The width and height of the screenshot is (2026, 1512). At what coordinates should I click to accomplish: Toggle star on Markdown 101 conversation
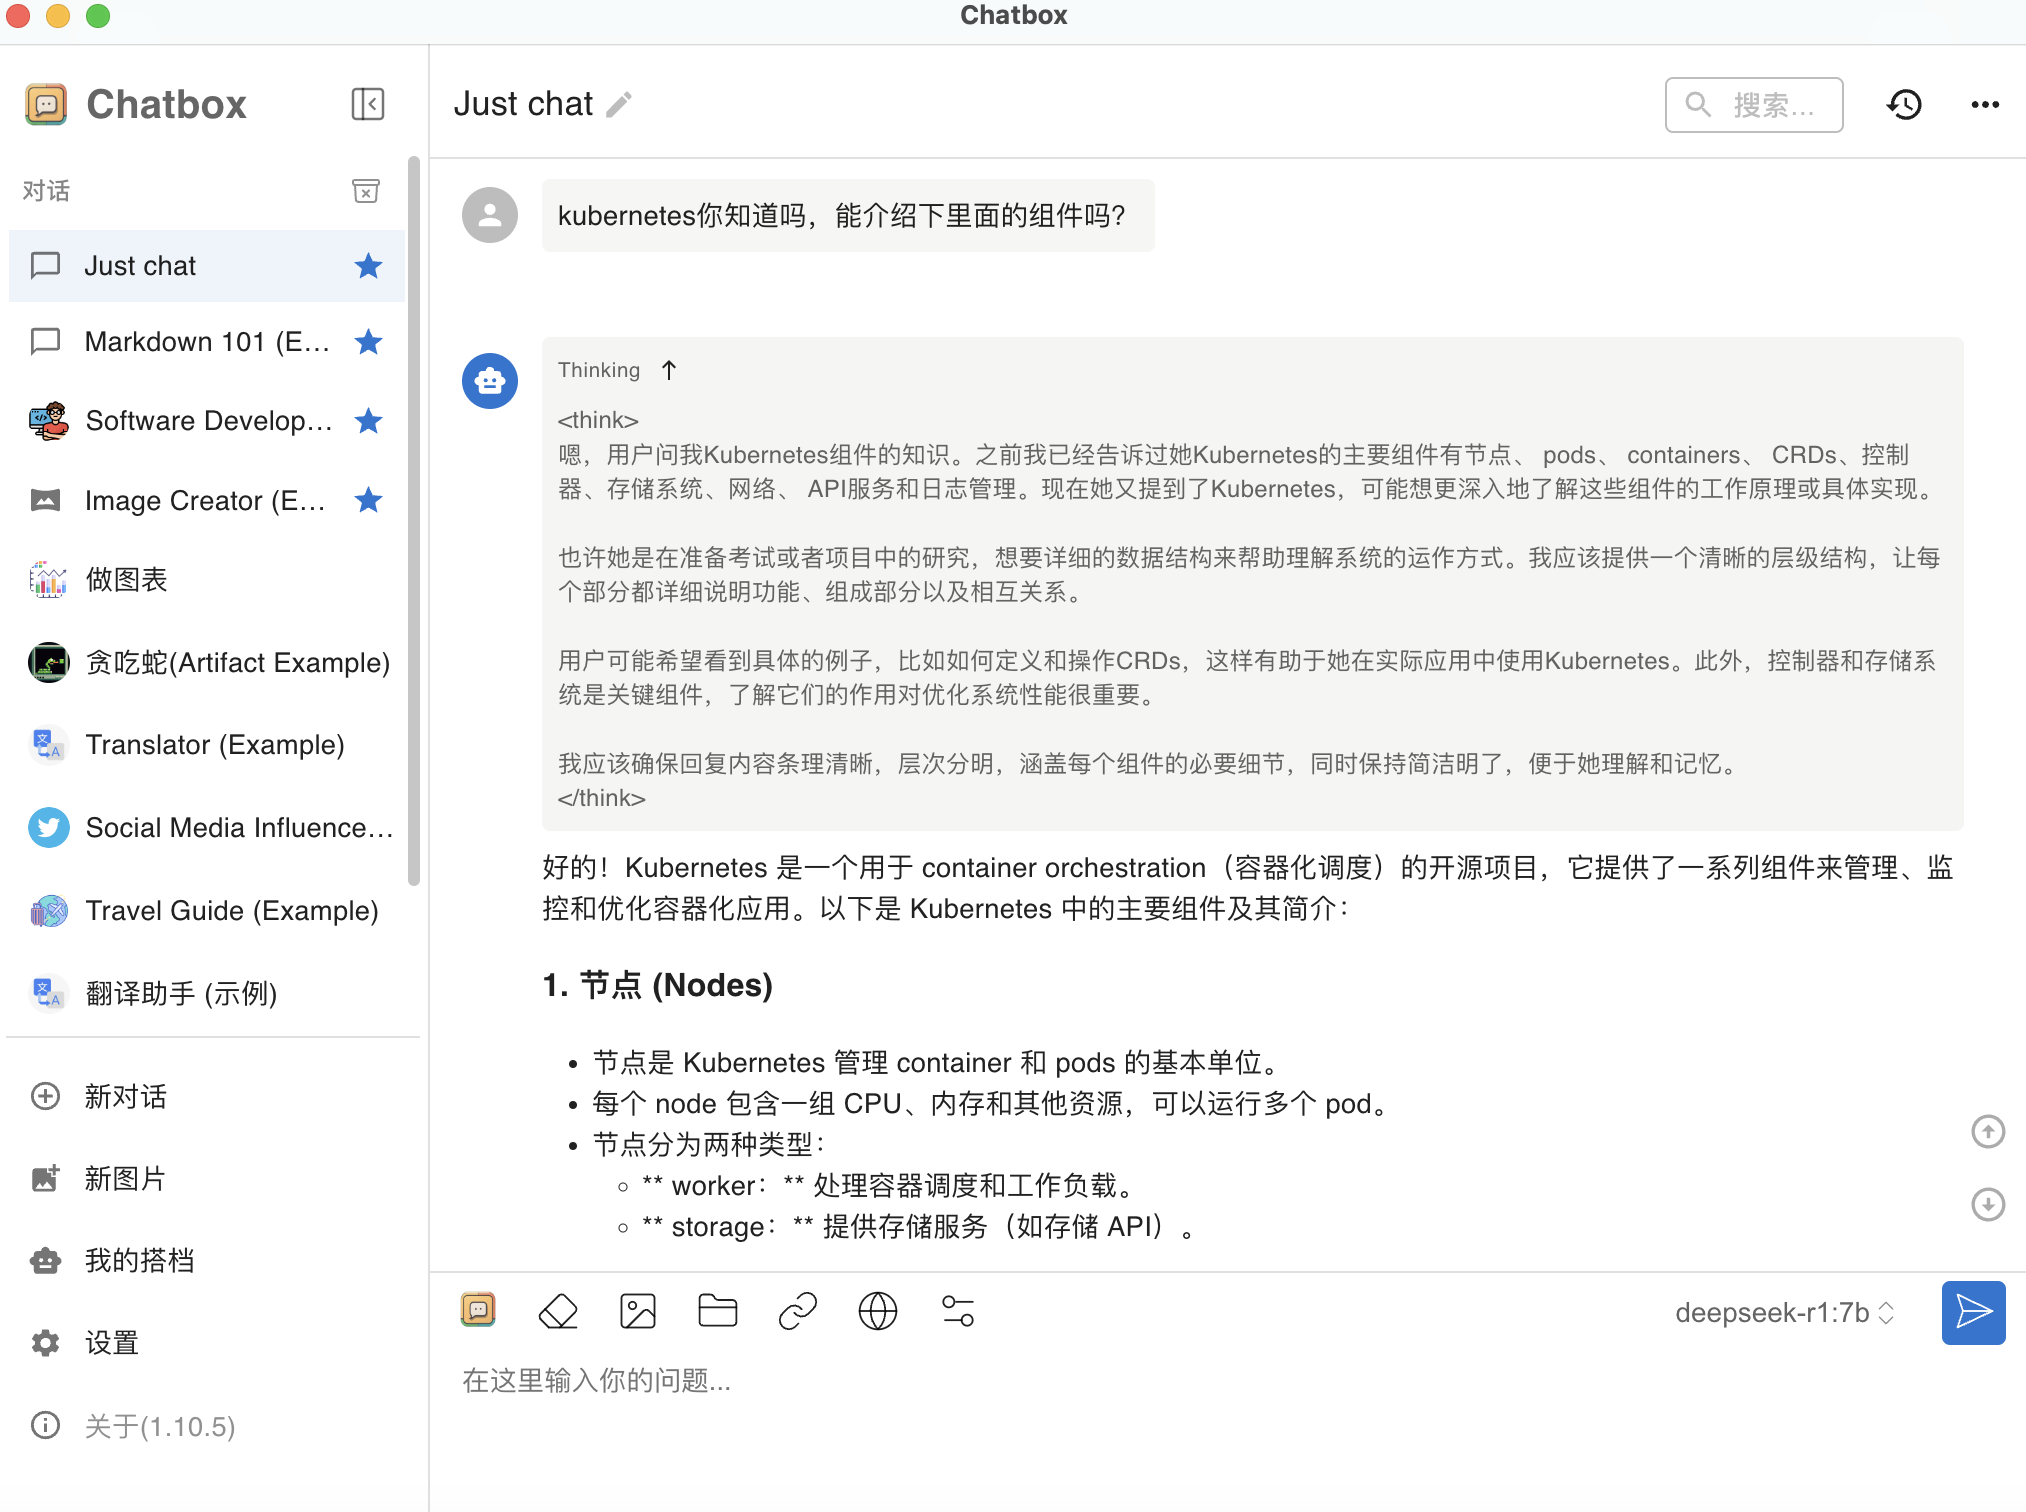(x=368, y=342)
